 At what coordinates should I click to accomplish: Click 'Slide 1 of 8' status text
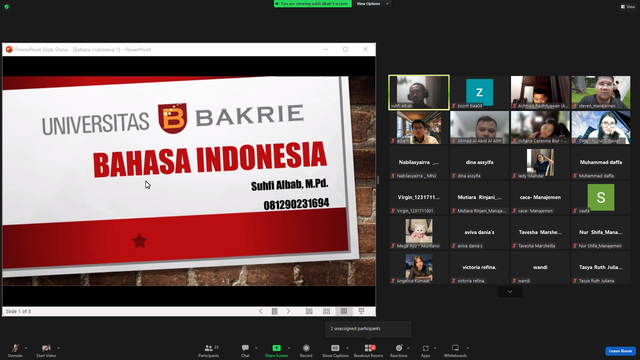point(18,311)
